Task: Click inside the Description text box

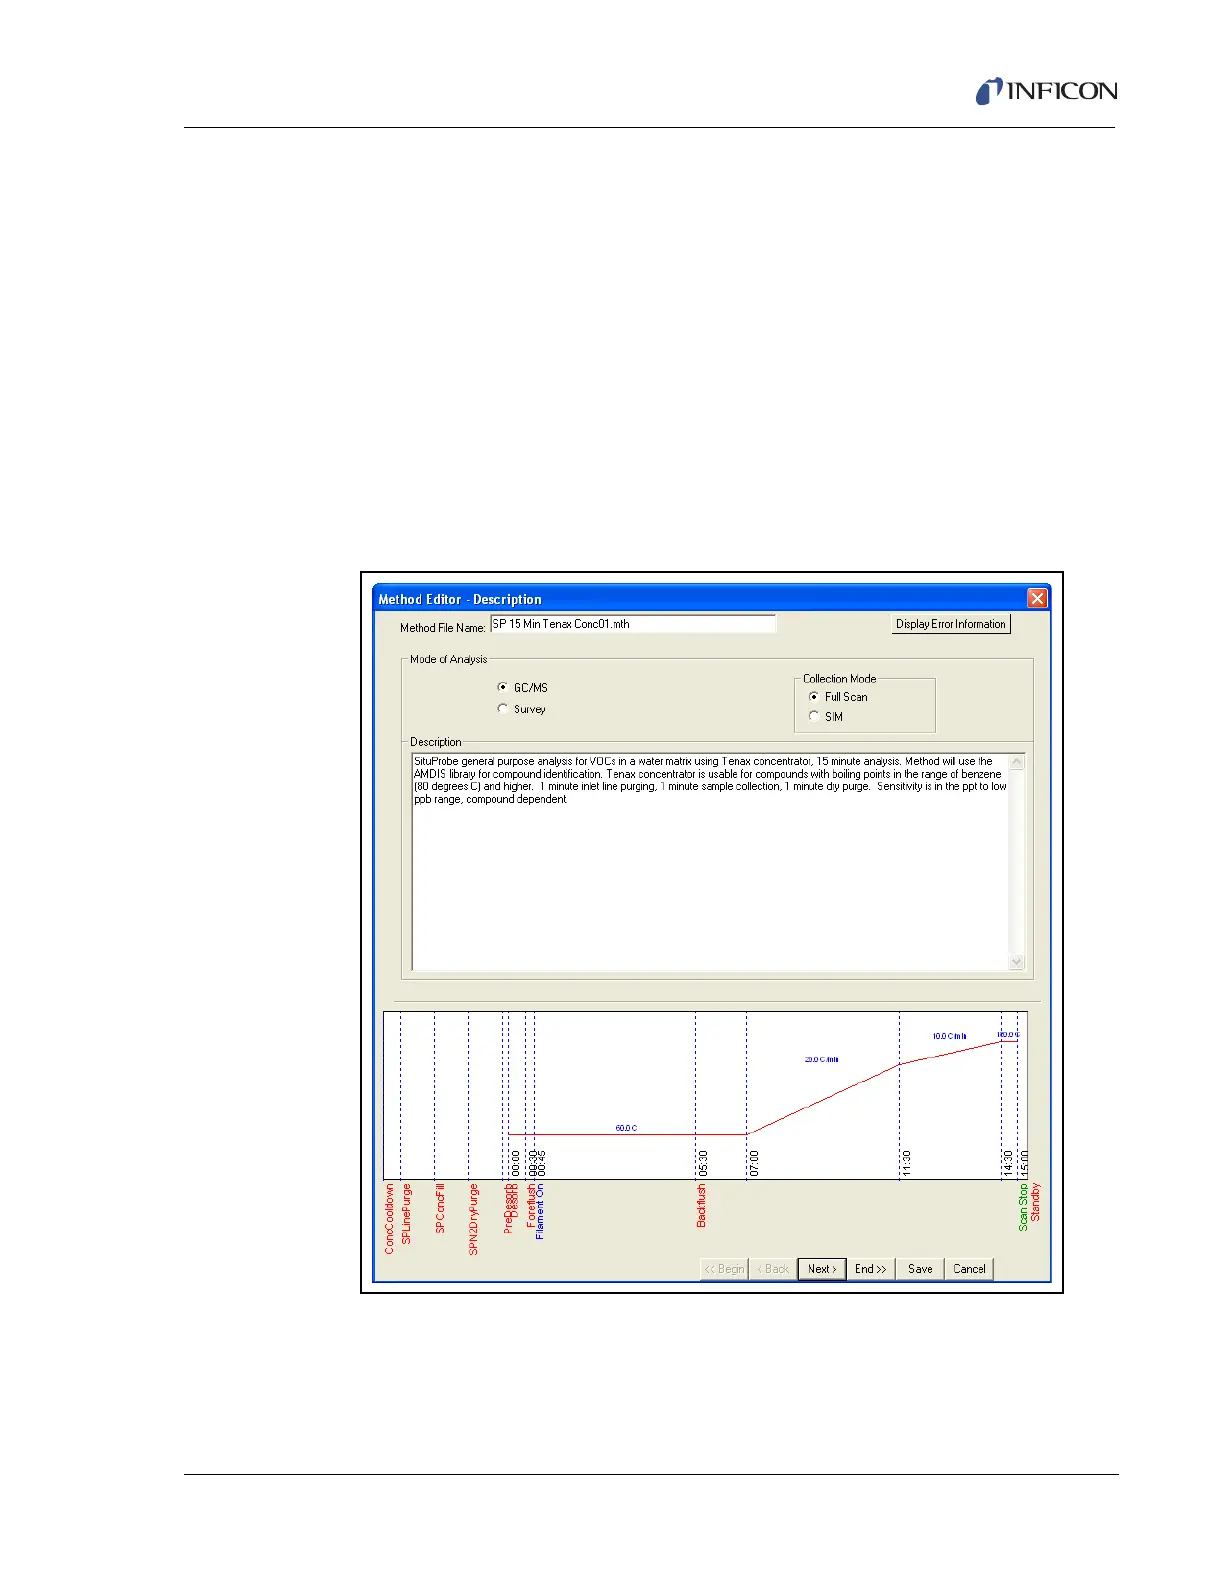Action: coord(710,861)
